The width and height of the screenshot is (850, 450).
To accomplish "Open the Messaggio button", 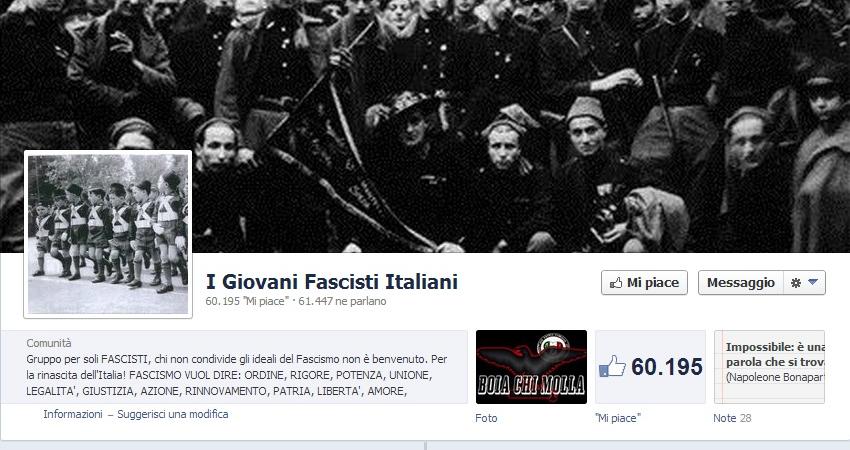I will click(740, 282).
